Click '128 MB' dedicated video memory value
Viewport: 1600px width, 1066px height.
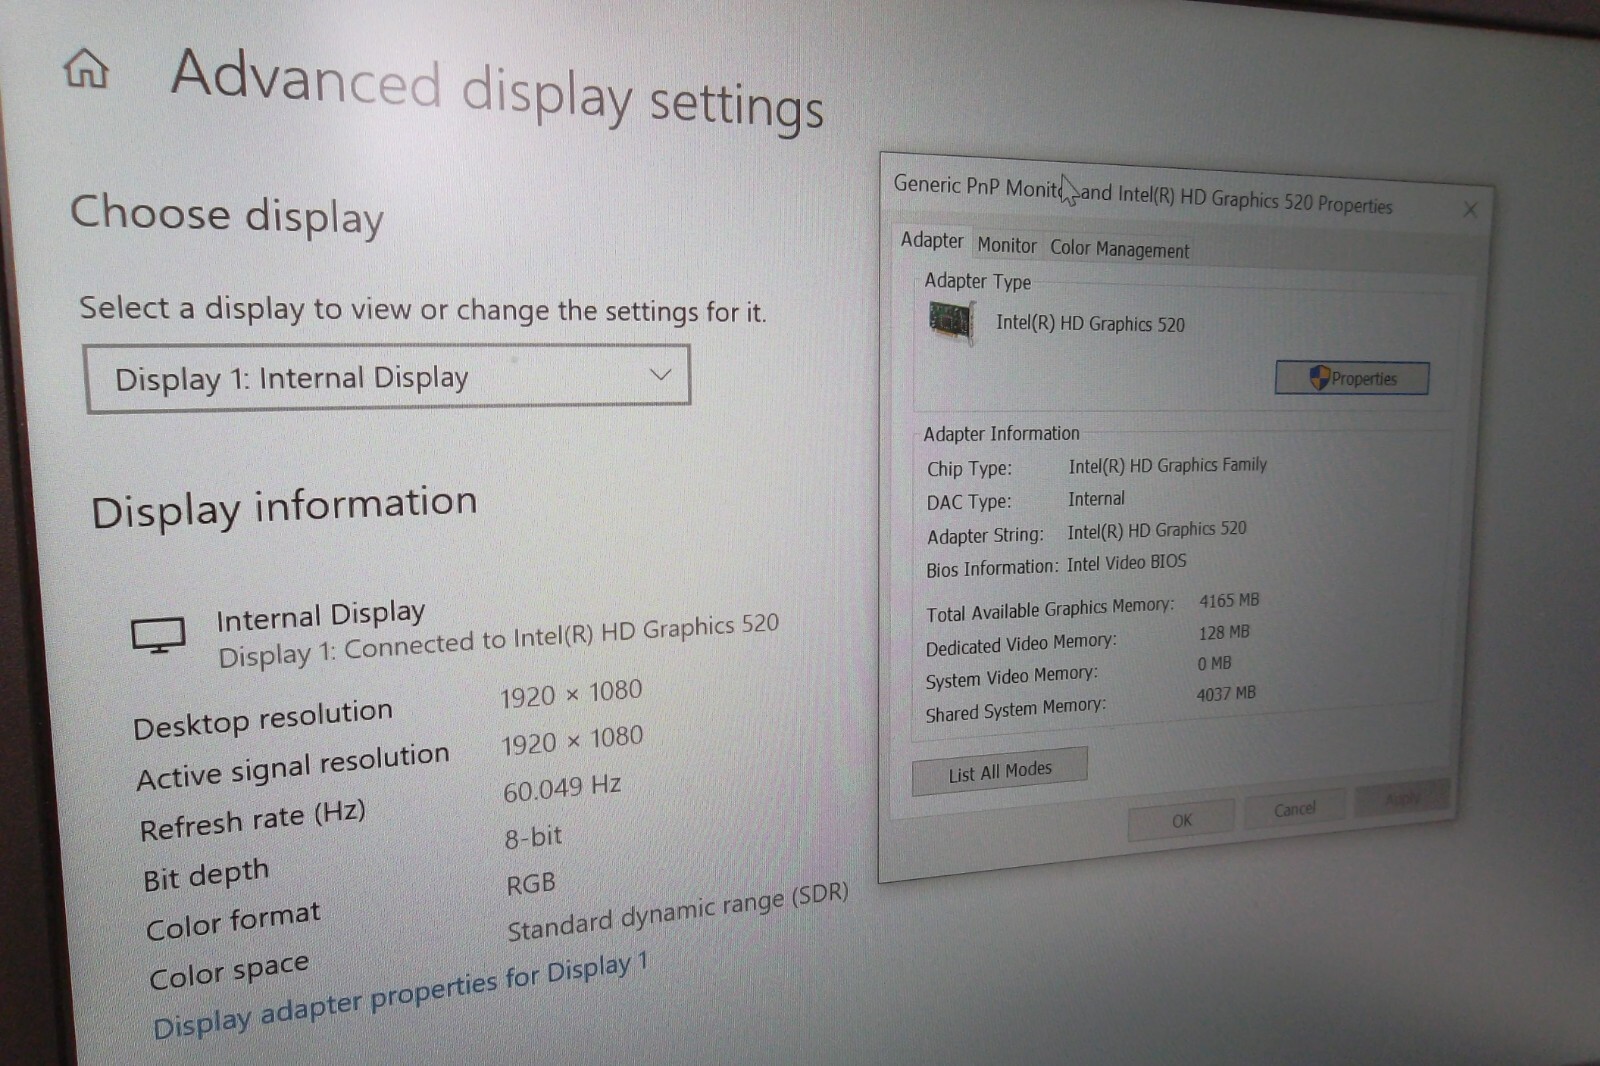point(1224,632)
